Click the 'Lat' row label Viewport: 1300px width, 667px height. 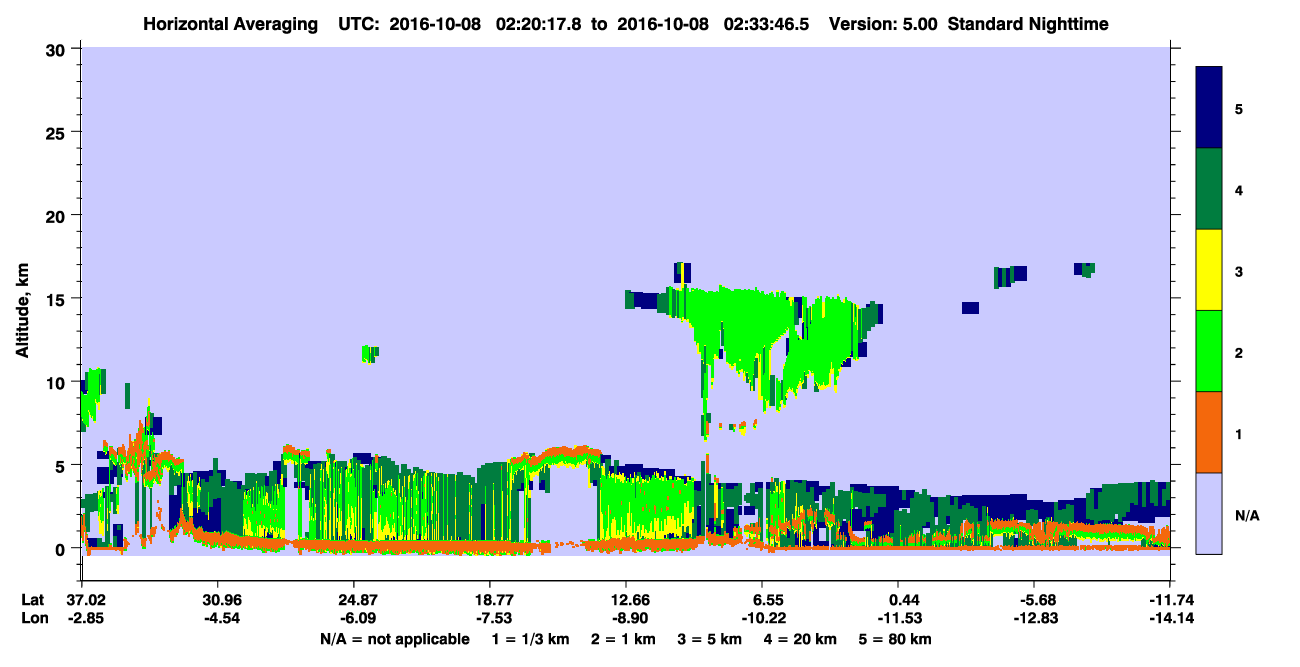point(31,600)
